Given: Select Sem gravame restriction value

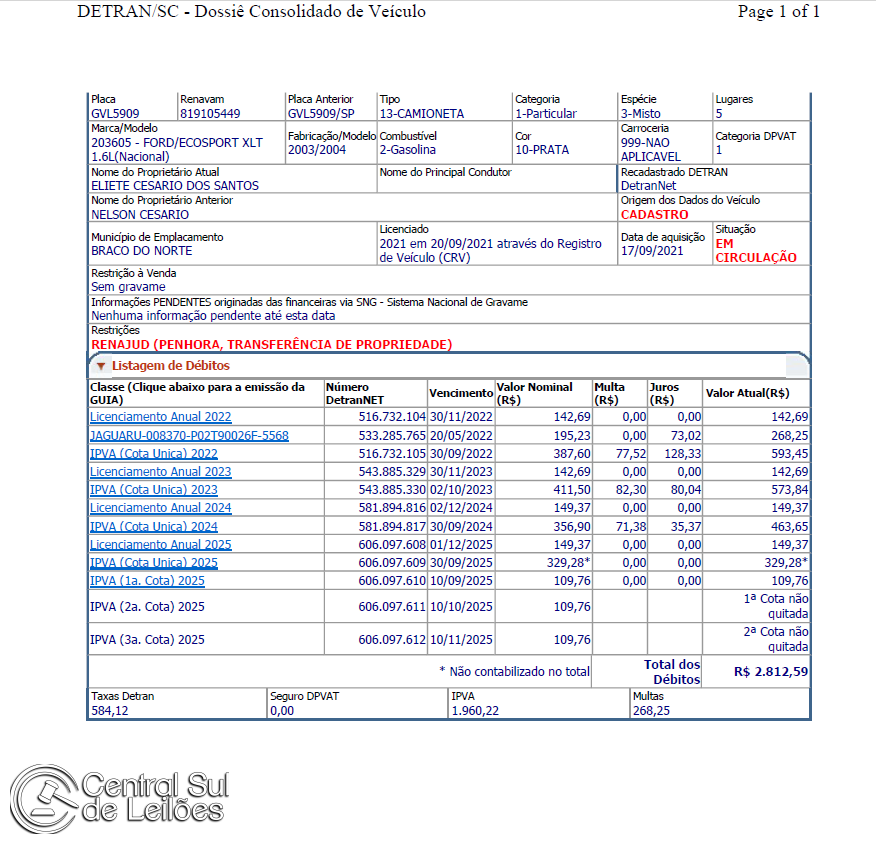Looking at the screenshot, I should point(128,287).
